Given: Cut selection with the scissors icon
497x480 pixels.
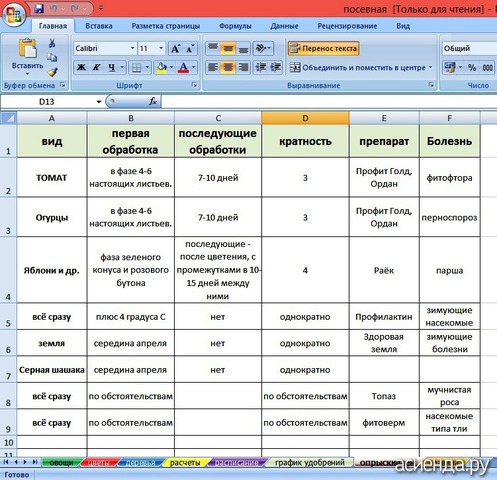Looking at the screenshot, I should pos(52,43).
